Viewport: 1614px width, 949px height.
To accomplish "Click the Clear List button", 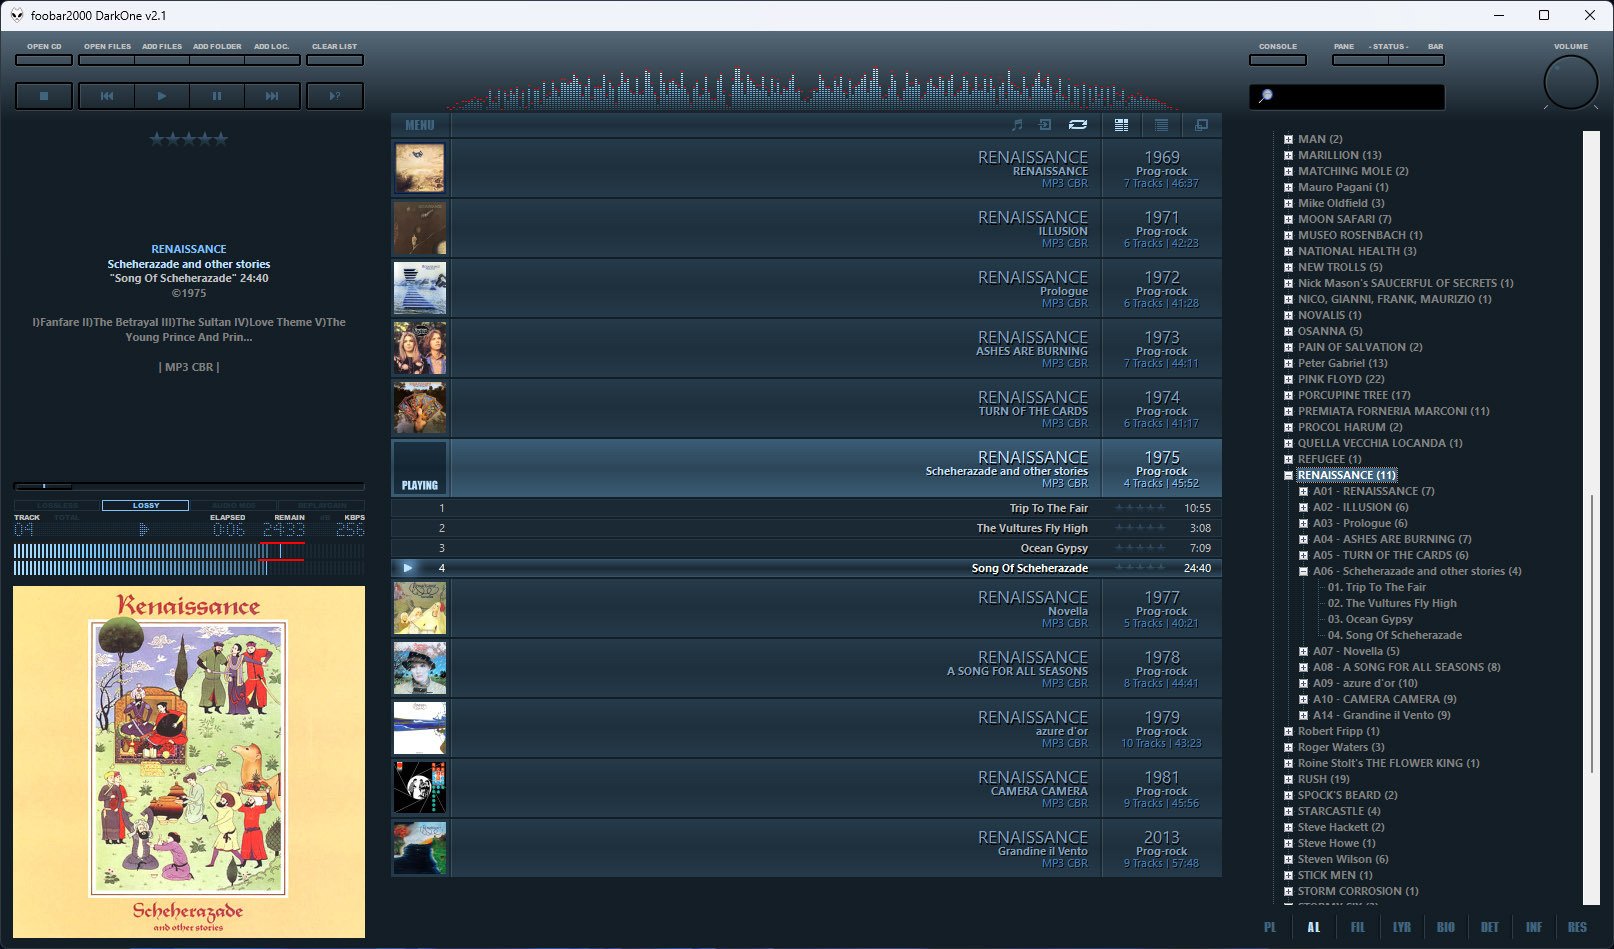I will pyautogui.click(x=335, y=60).
